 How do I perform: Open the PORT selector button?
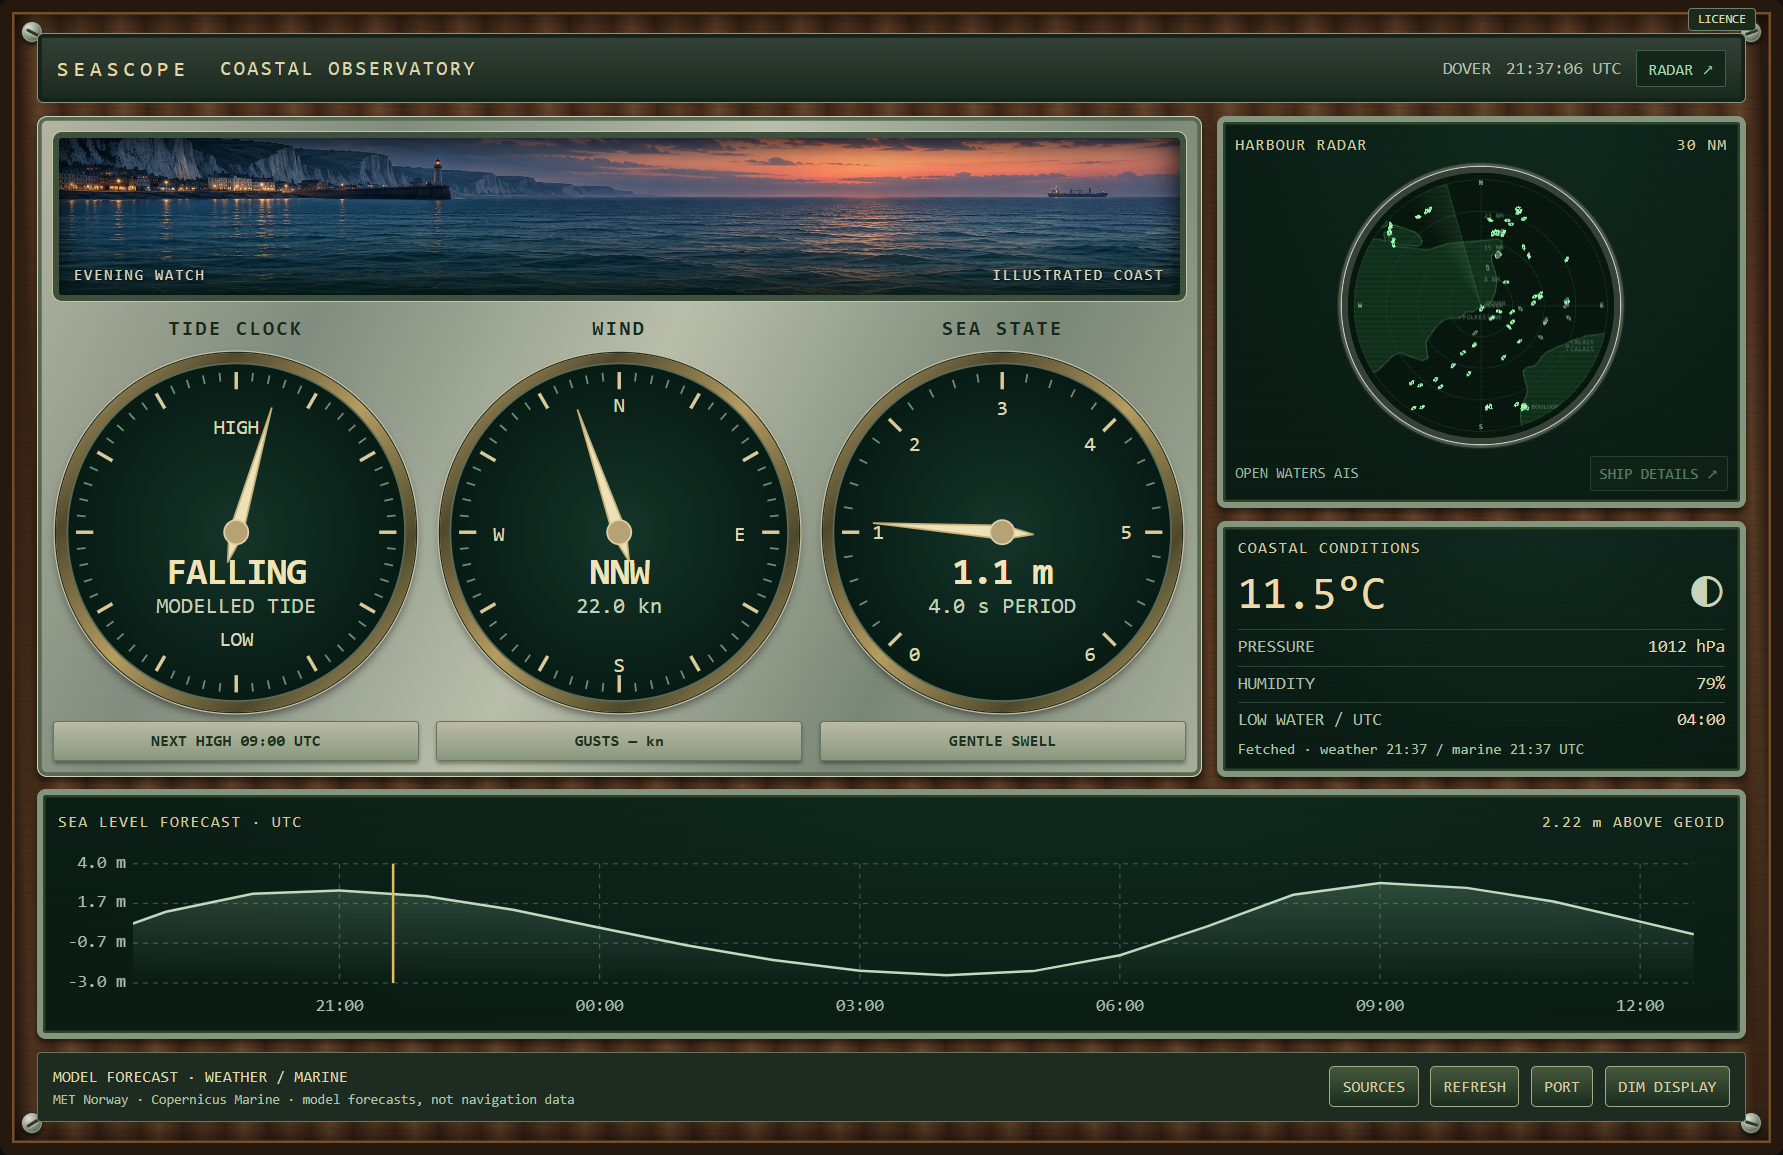click(x=1561, y=1087)
